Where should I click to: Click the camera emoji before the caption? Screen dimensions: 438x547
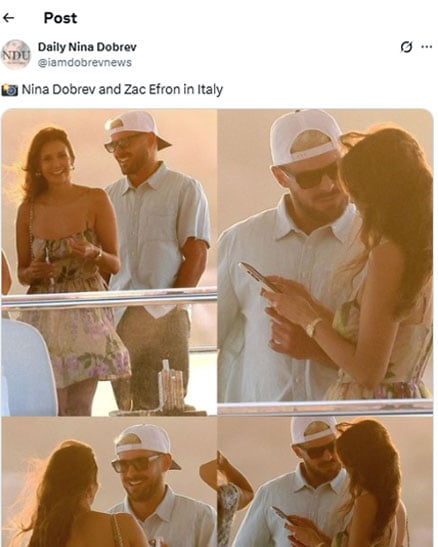tap(9, 90)
